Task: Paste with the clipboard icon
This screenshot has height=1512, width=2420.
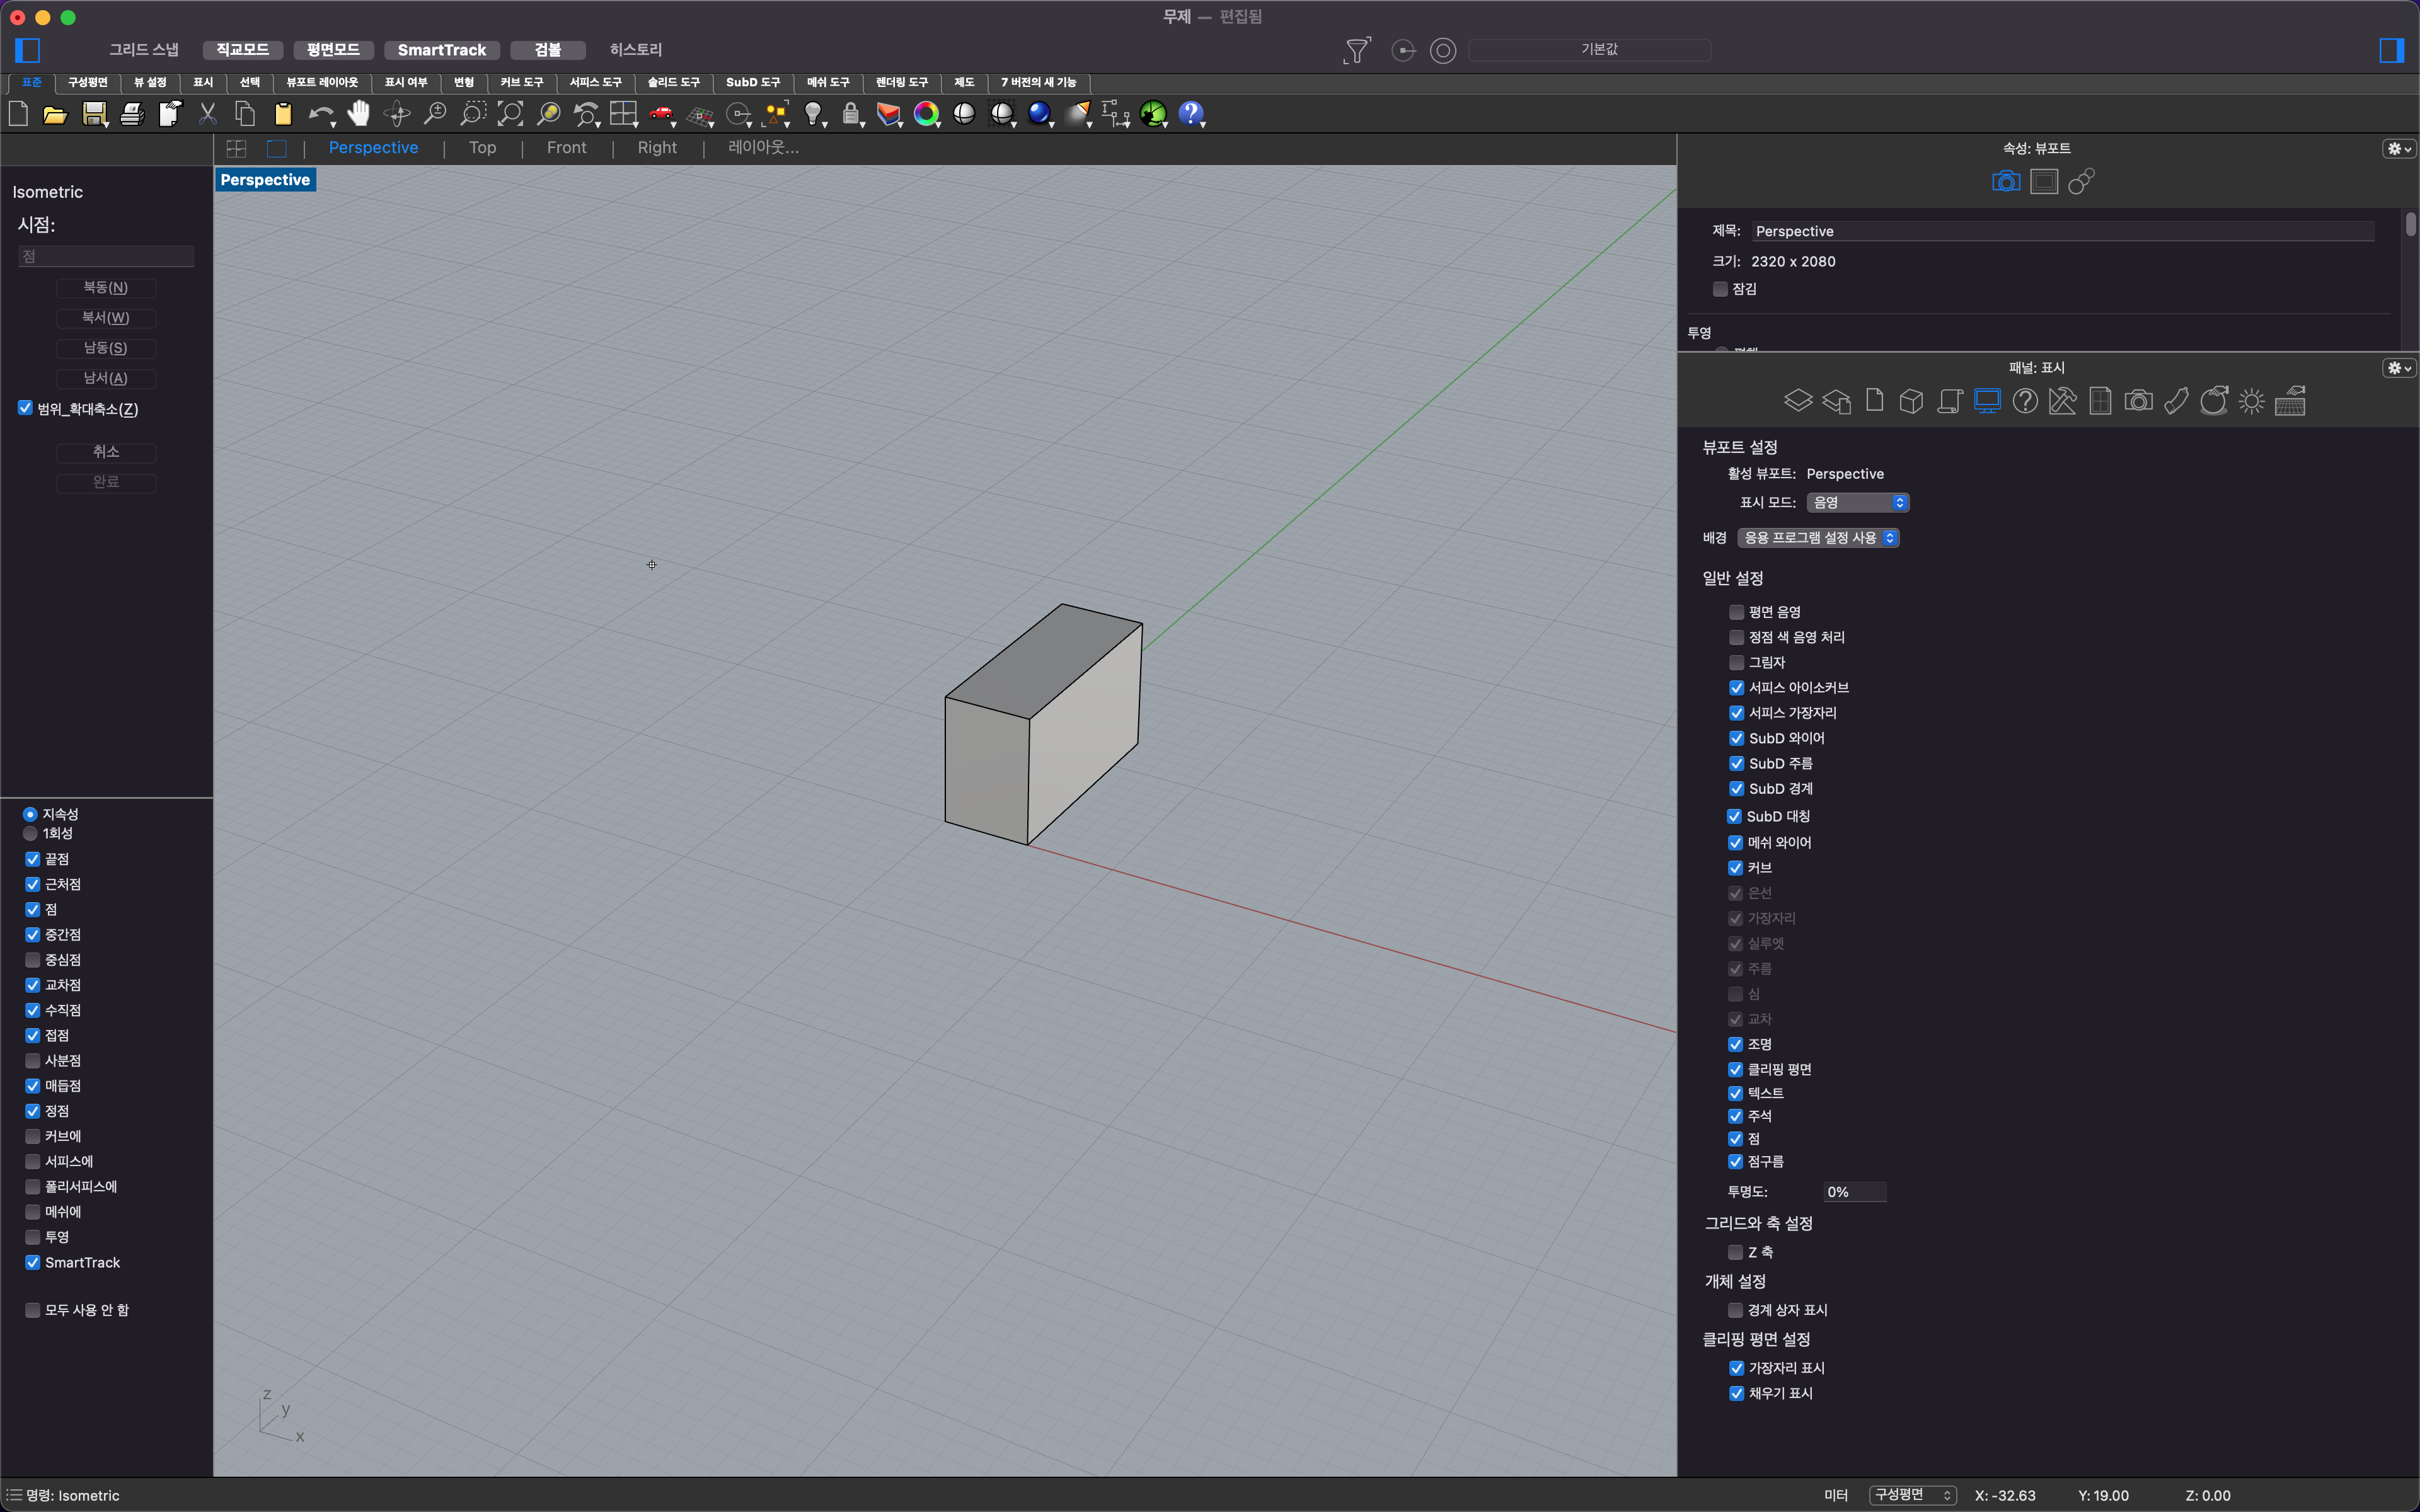Action: tap(283, 114)
